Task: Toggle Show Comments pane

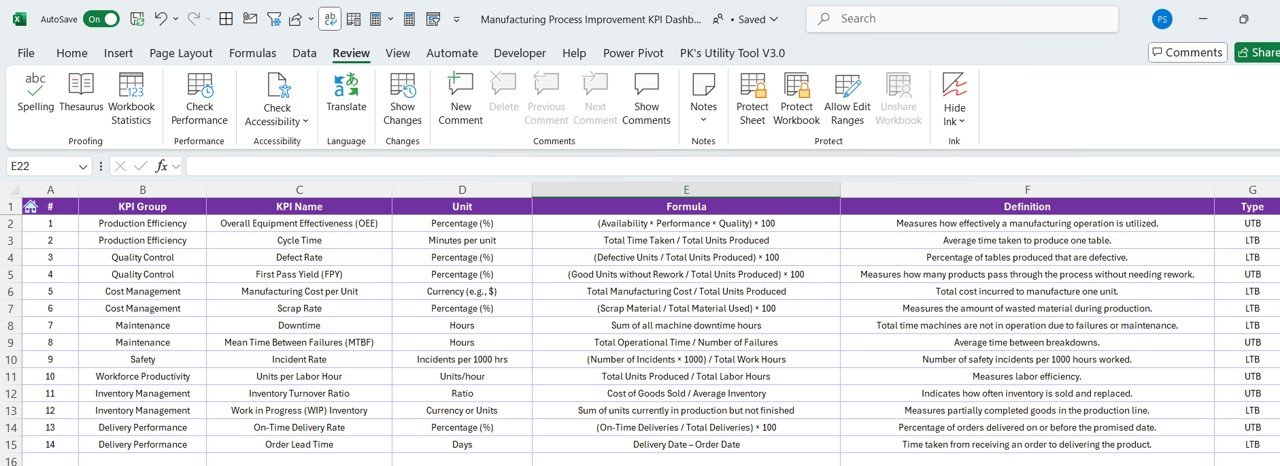Action: [x=646, y=98]
